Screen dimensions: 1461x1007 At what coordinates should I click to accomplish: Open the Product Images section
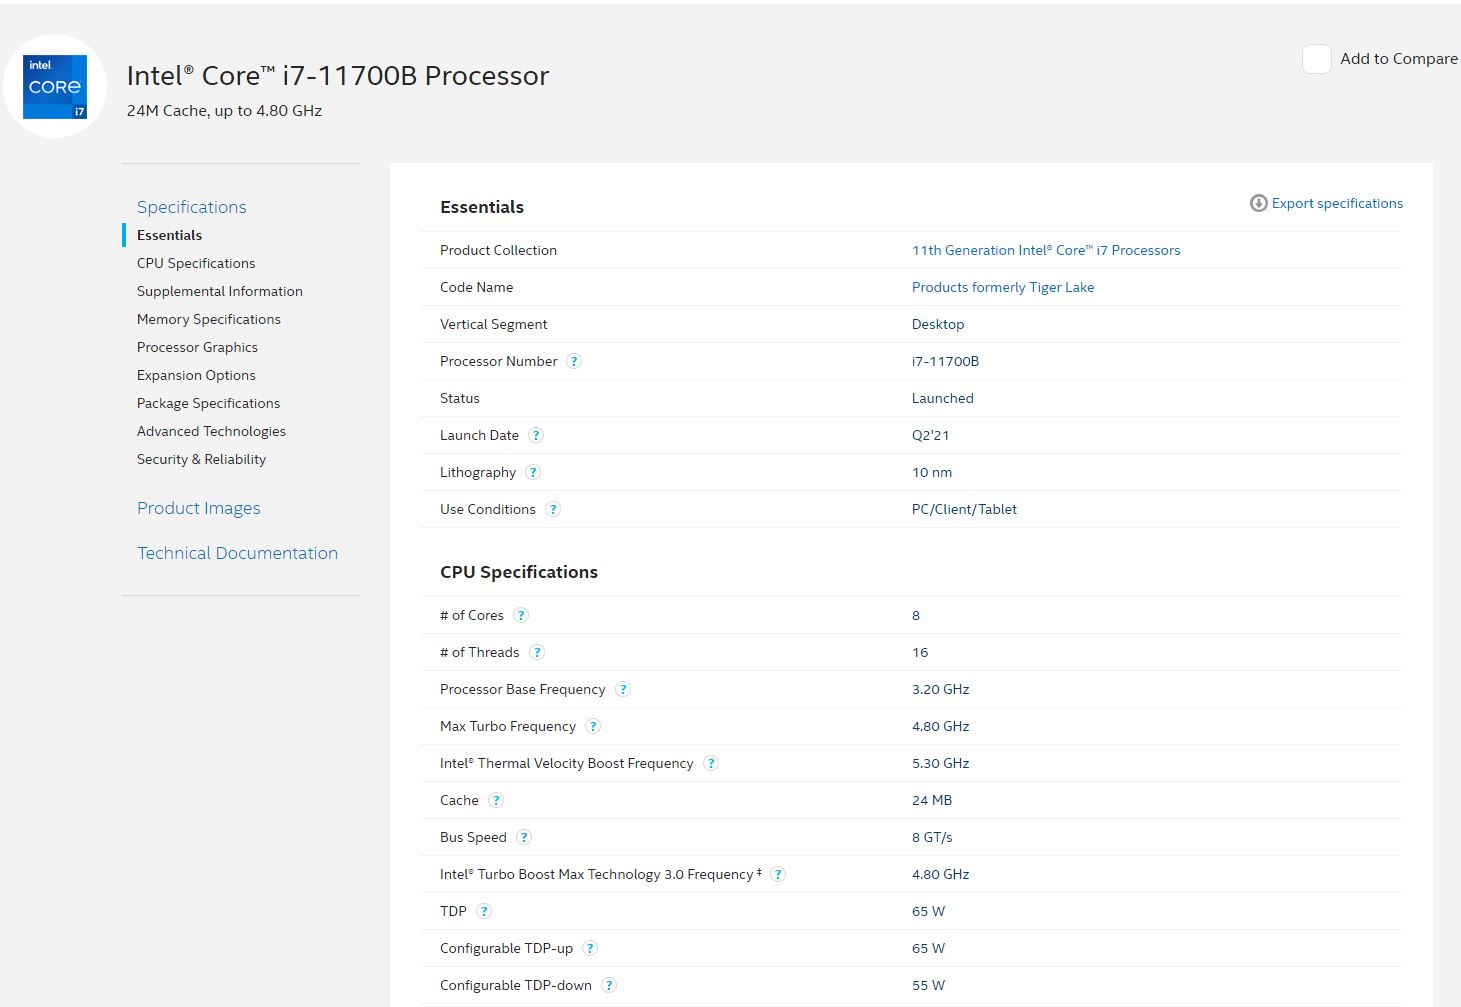coord(198,508)
